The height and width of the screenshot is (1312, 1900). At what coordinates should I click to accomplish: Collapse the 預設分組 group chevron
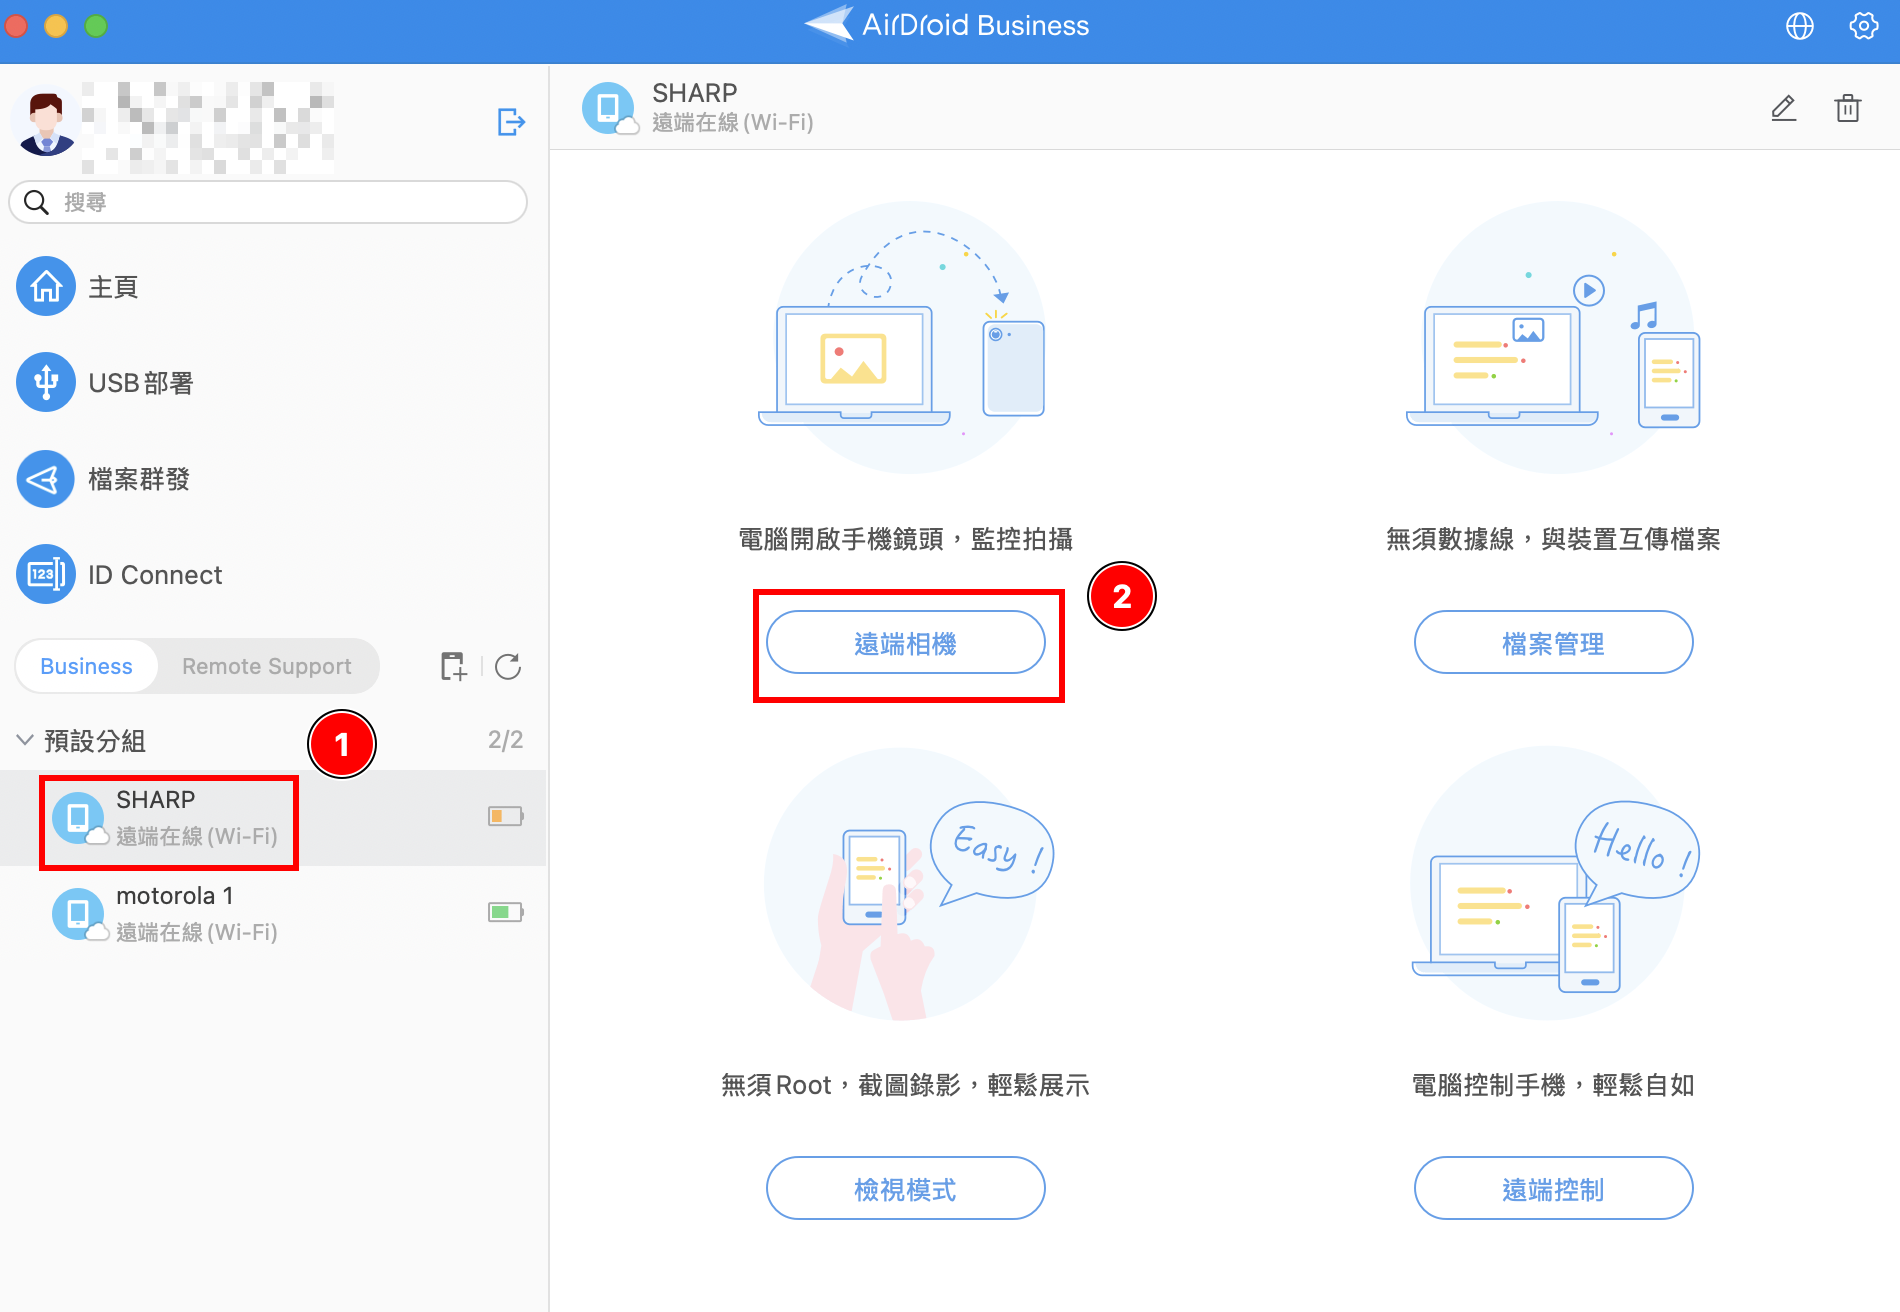pyautogui.click(x=25, y=740)
